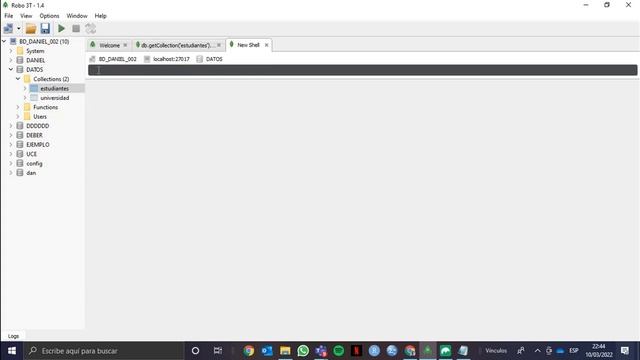Click the rotate view toolbar icon
Screen dimensions: 640x360
(x=91, y=29)
